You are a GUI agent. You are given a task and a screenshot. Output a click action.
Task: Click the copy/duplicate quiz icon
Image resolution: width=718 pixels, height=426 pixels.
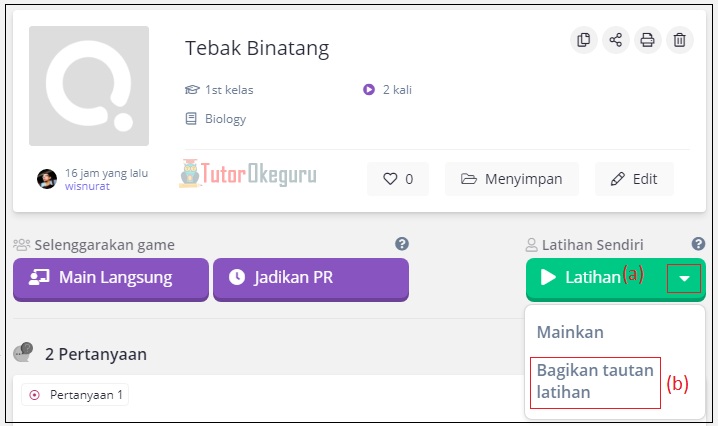[x=584, y=40]
